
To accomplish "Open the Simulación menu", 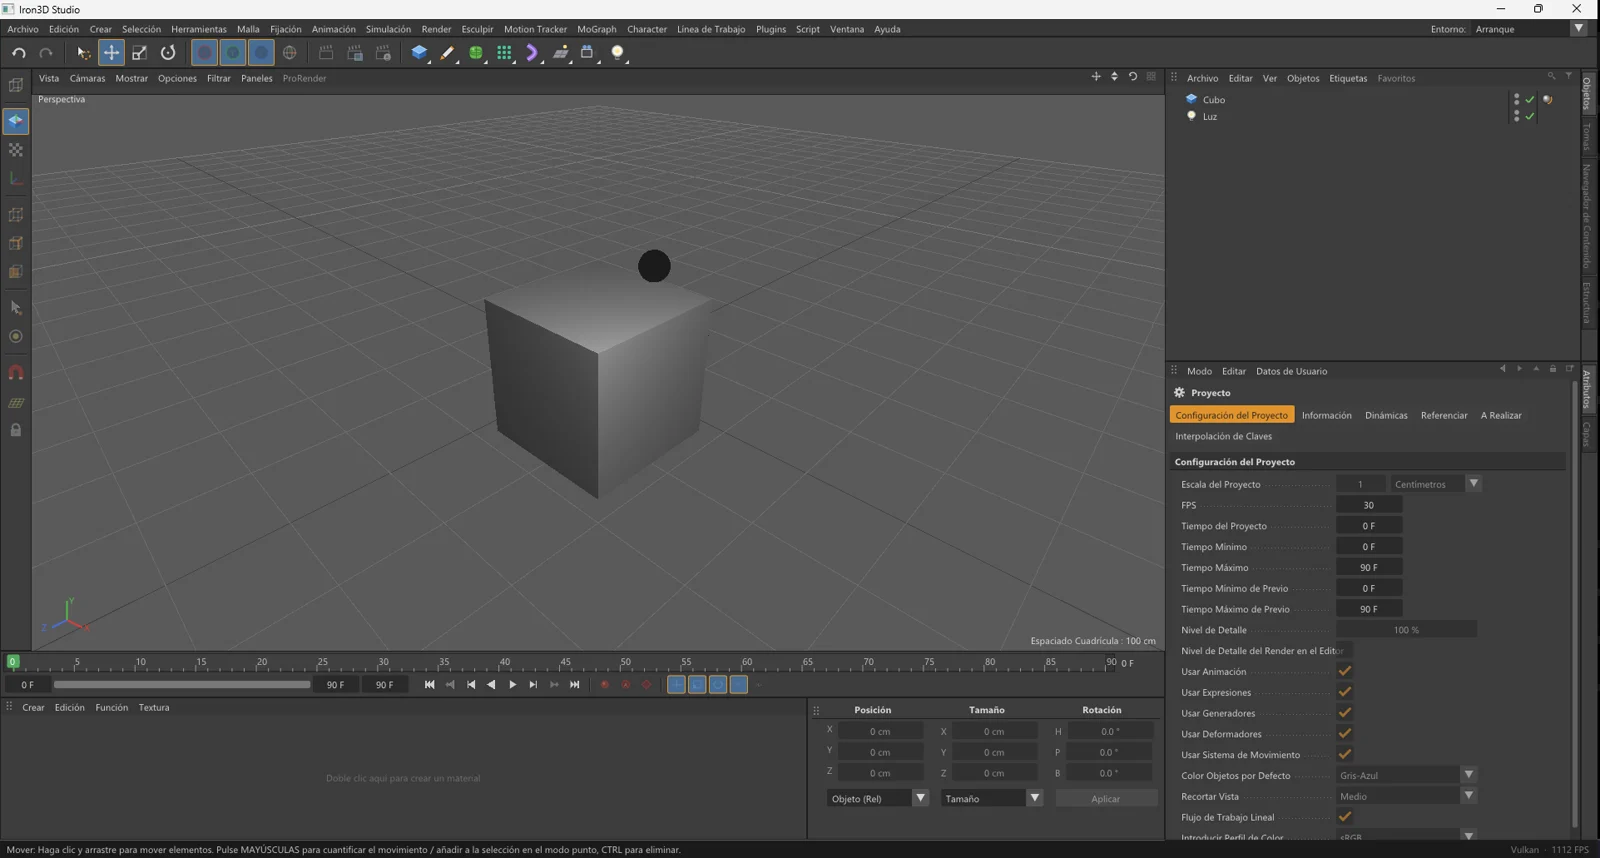I will (x=388, y=29).
